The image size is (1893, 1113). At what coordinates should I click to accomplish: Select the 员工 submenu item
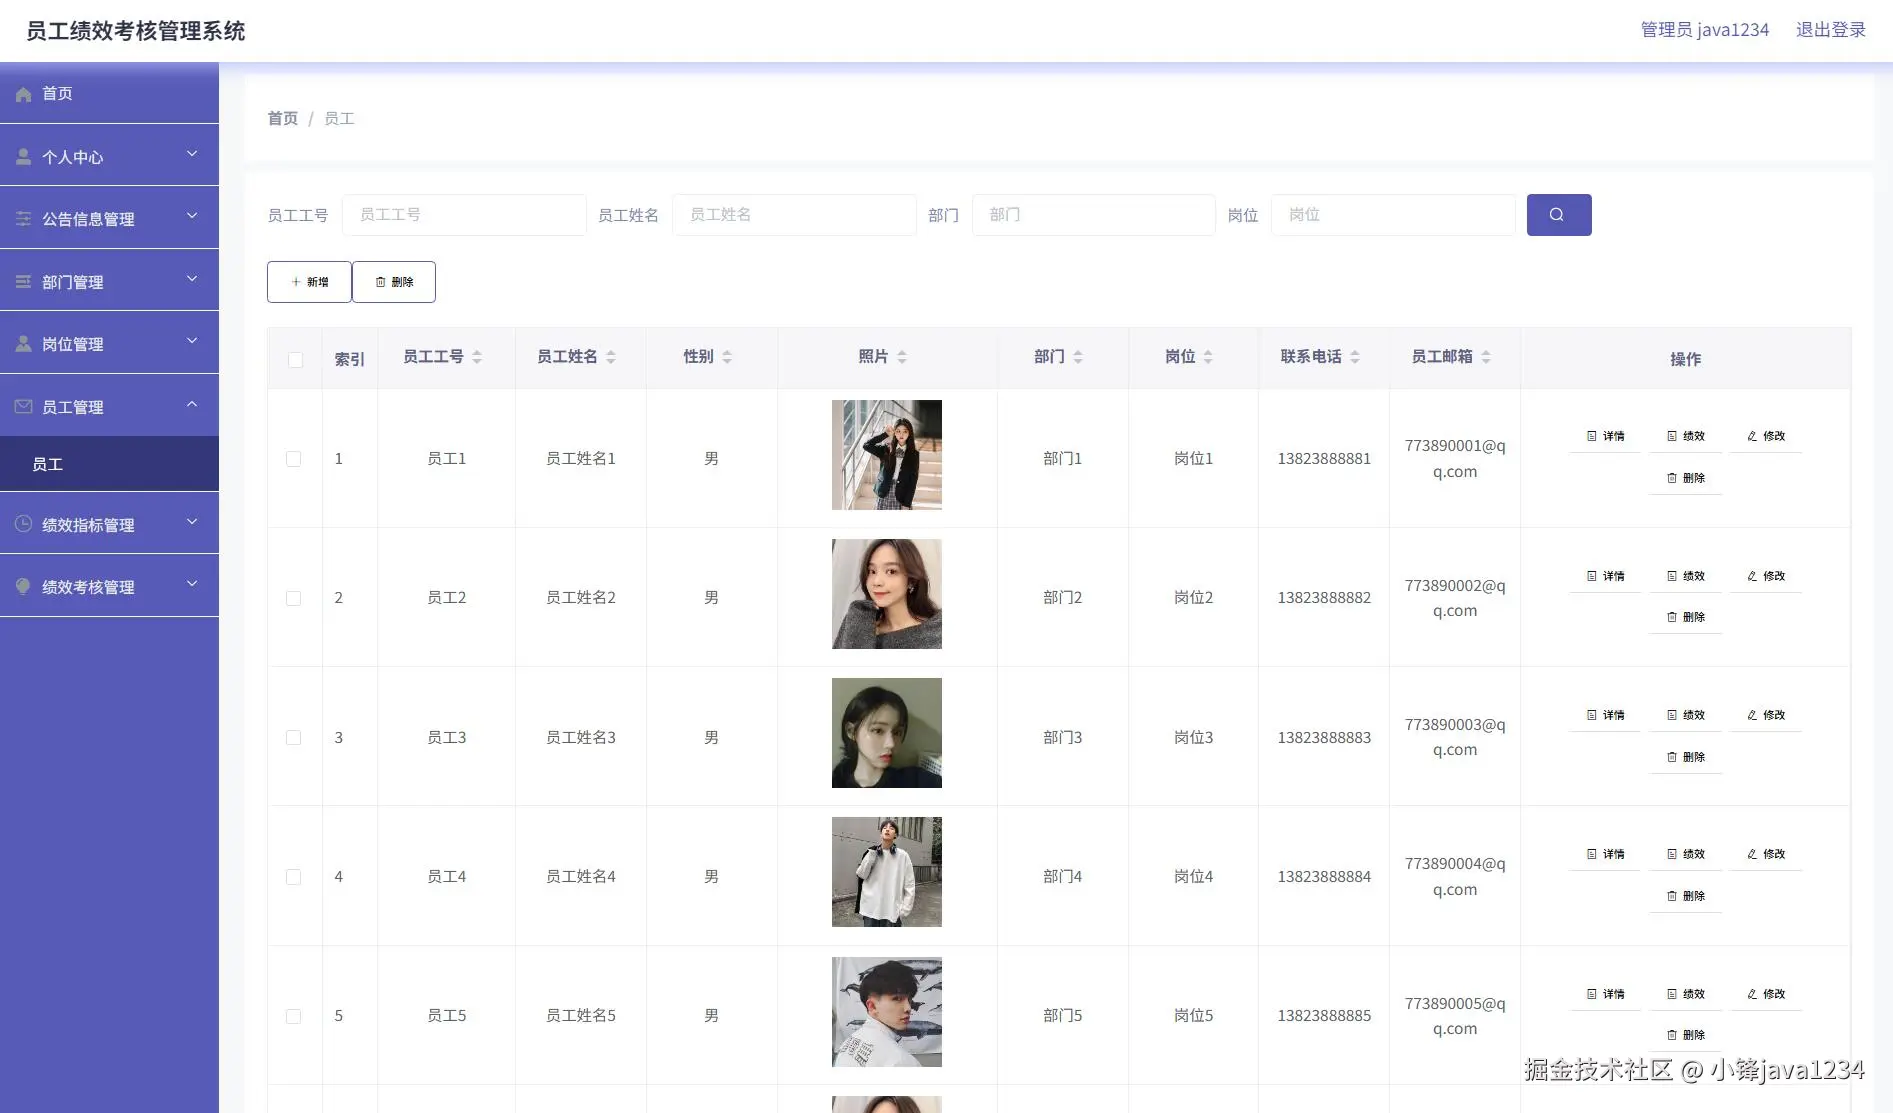(x=109, y=464)
